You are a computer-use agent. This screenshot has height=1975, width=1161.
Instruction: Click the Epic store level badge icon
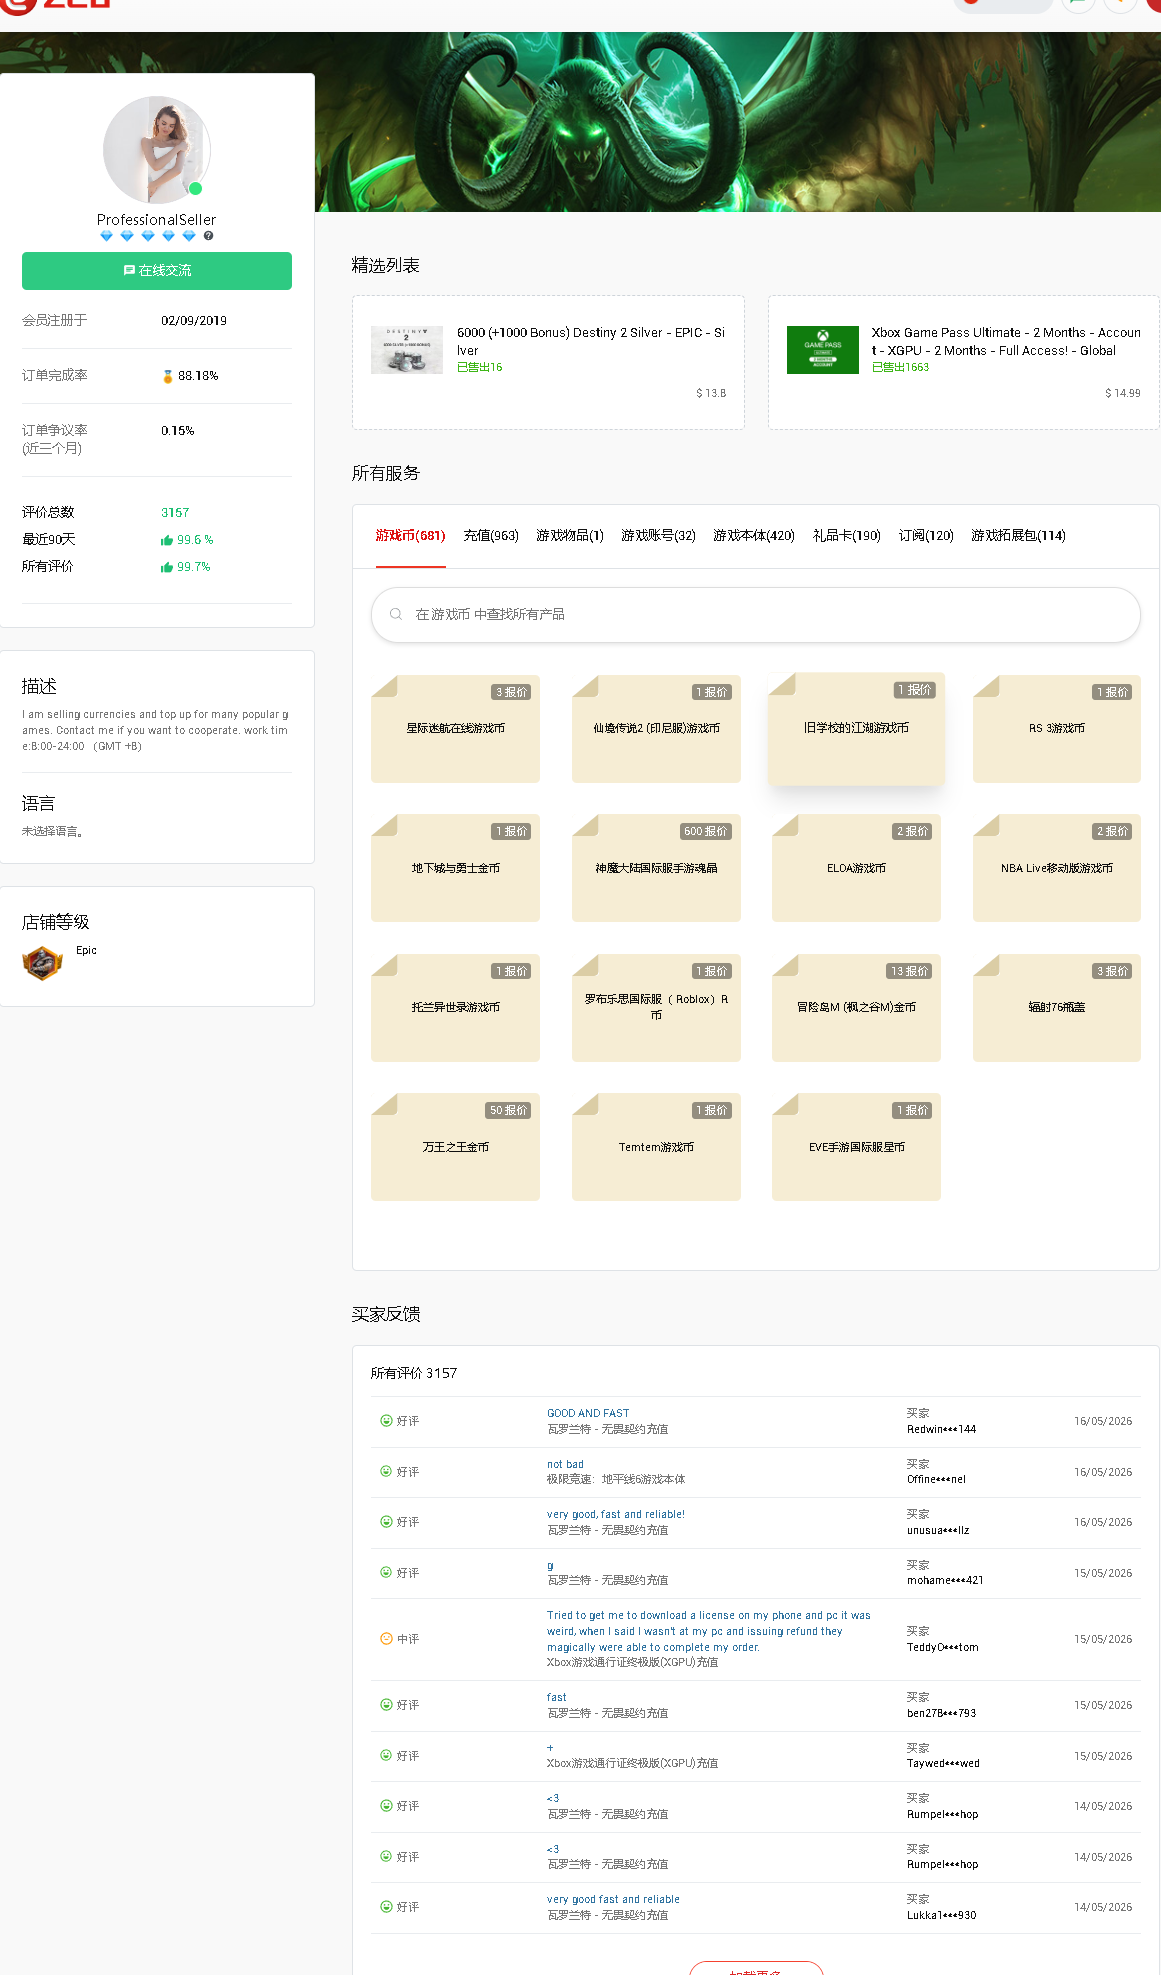point(42,963)
